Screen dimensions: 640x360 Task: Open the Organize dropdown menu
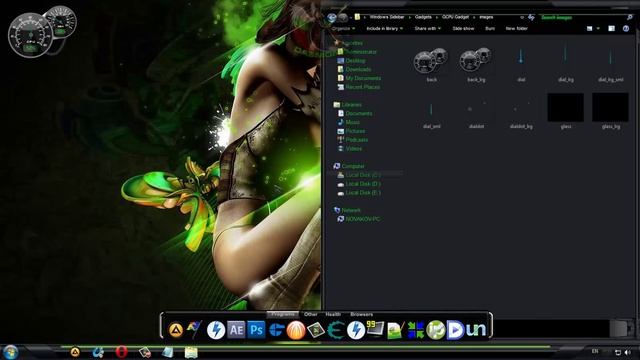(343, 29)
